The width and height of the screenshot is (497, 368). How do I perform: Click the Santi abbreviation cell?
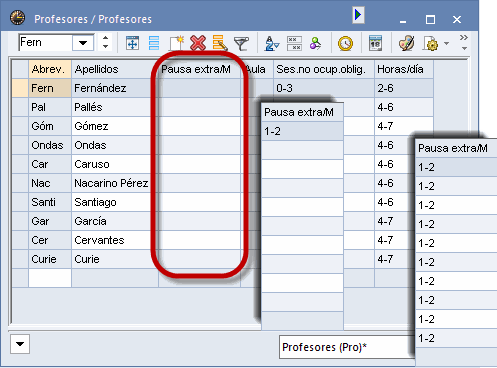coord(50,202)
